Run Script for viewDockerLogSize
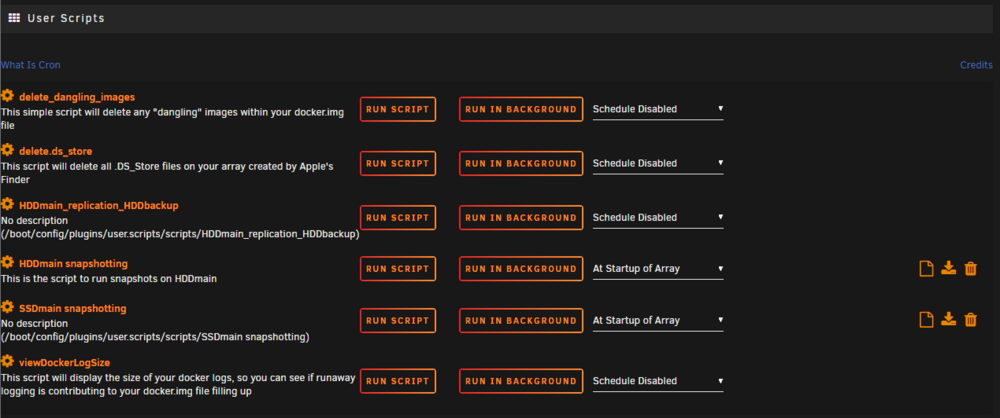The image size is (1000, 418). [398, 381]
